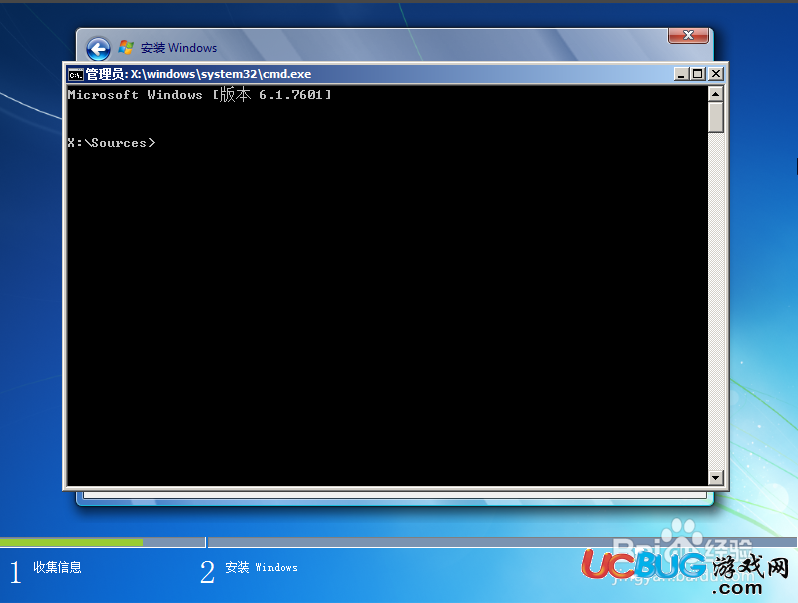Click the Microsoft Windows version text line
798x603 pixels.
pos(200,95)
